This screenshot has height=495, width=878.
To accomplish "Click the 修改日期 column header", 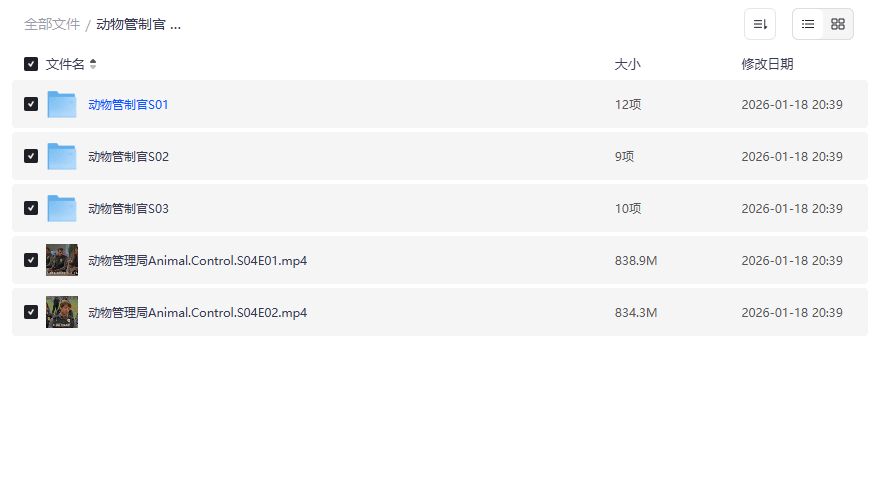I will (767, 64).
